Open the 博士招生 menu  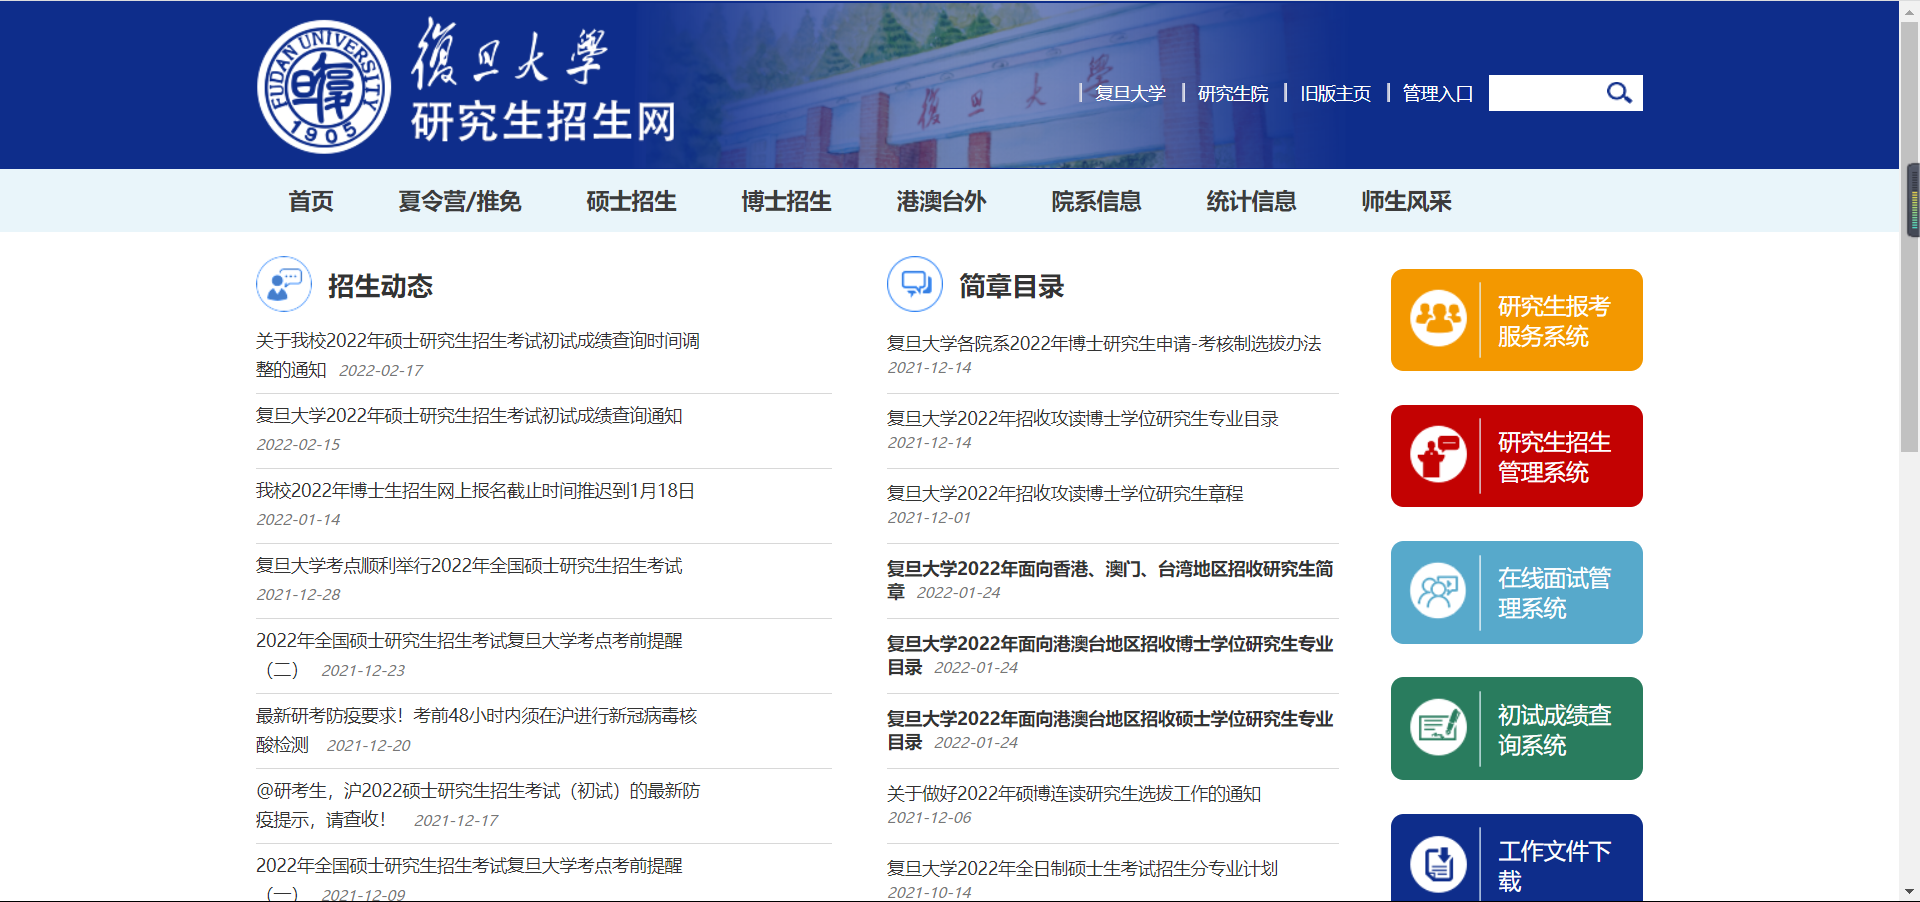[786, 201]
